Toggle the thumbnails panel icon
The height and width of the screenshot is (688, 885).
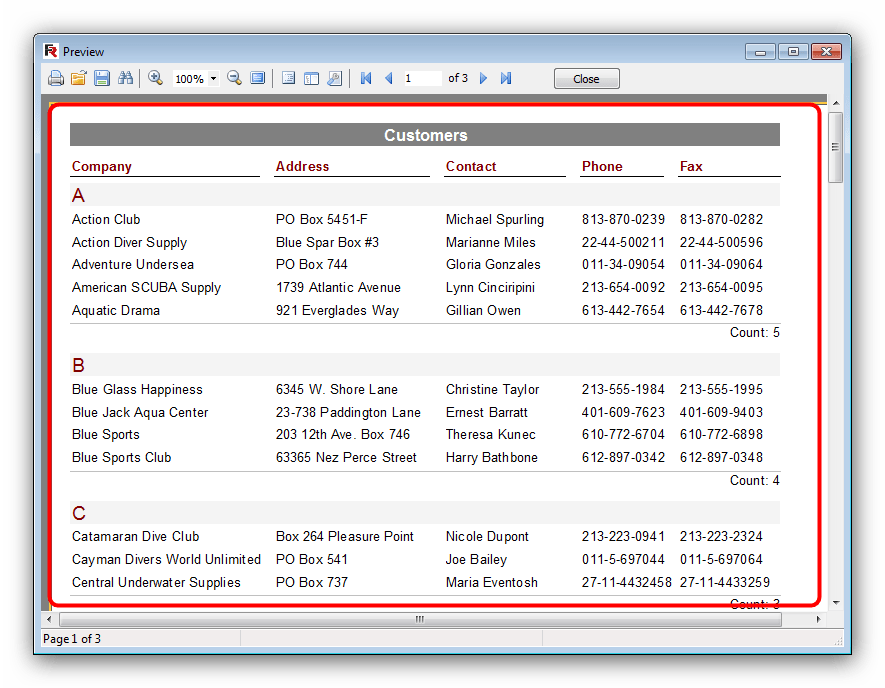pyautogui.click(x=311, y=78)
